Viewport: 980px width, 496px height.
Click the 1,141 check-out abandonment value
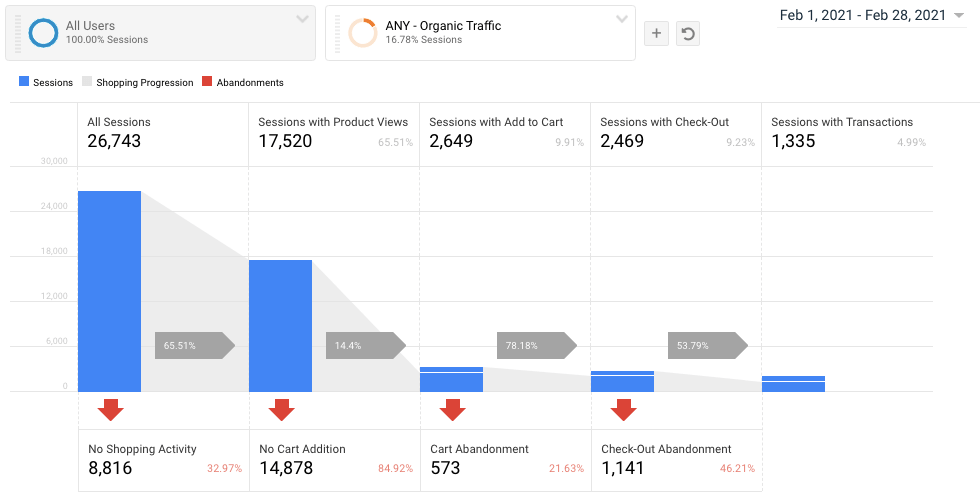click(622, 468)
